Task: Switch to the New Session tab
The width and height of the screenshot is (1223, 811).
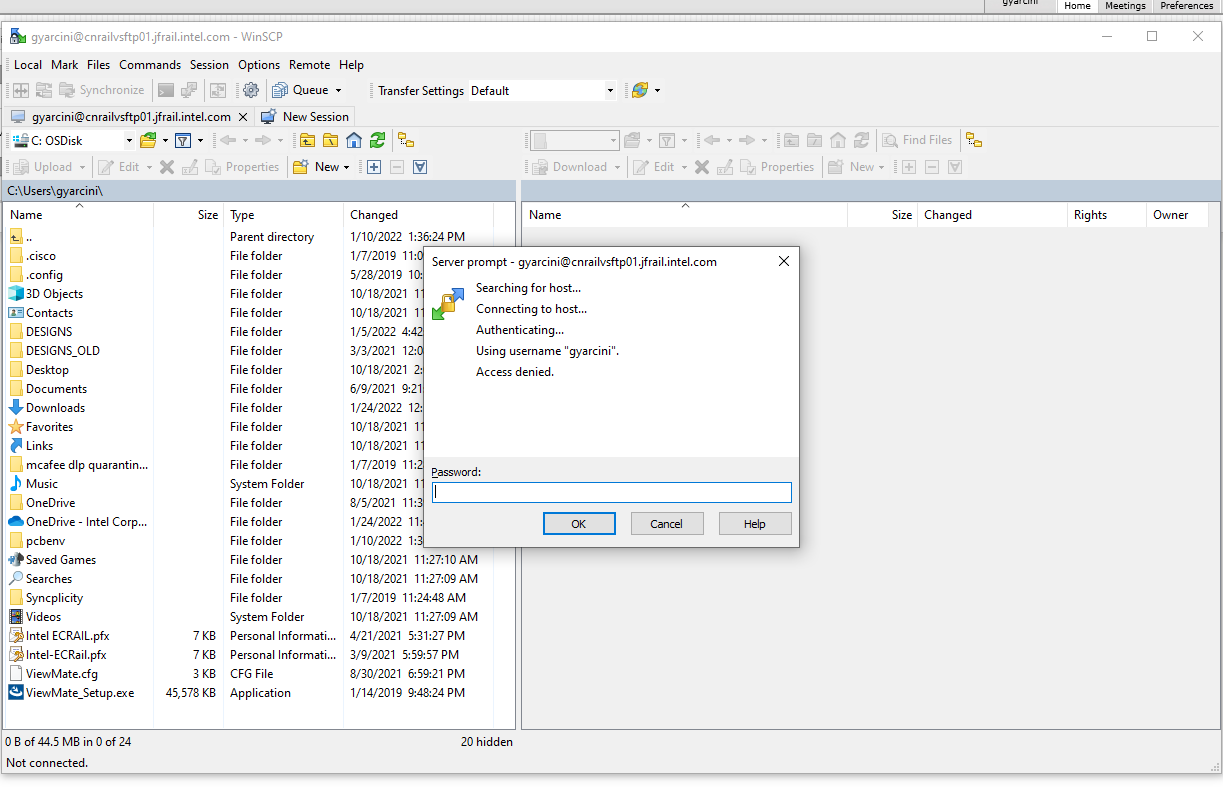Action: [x=306, y=117]
